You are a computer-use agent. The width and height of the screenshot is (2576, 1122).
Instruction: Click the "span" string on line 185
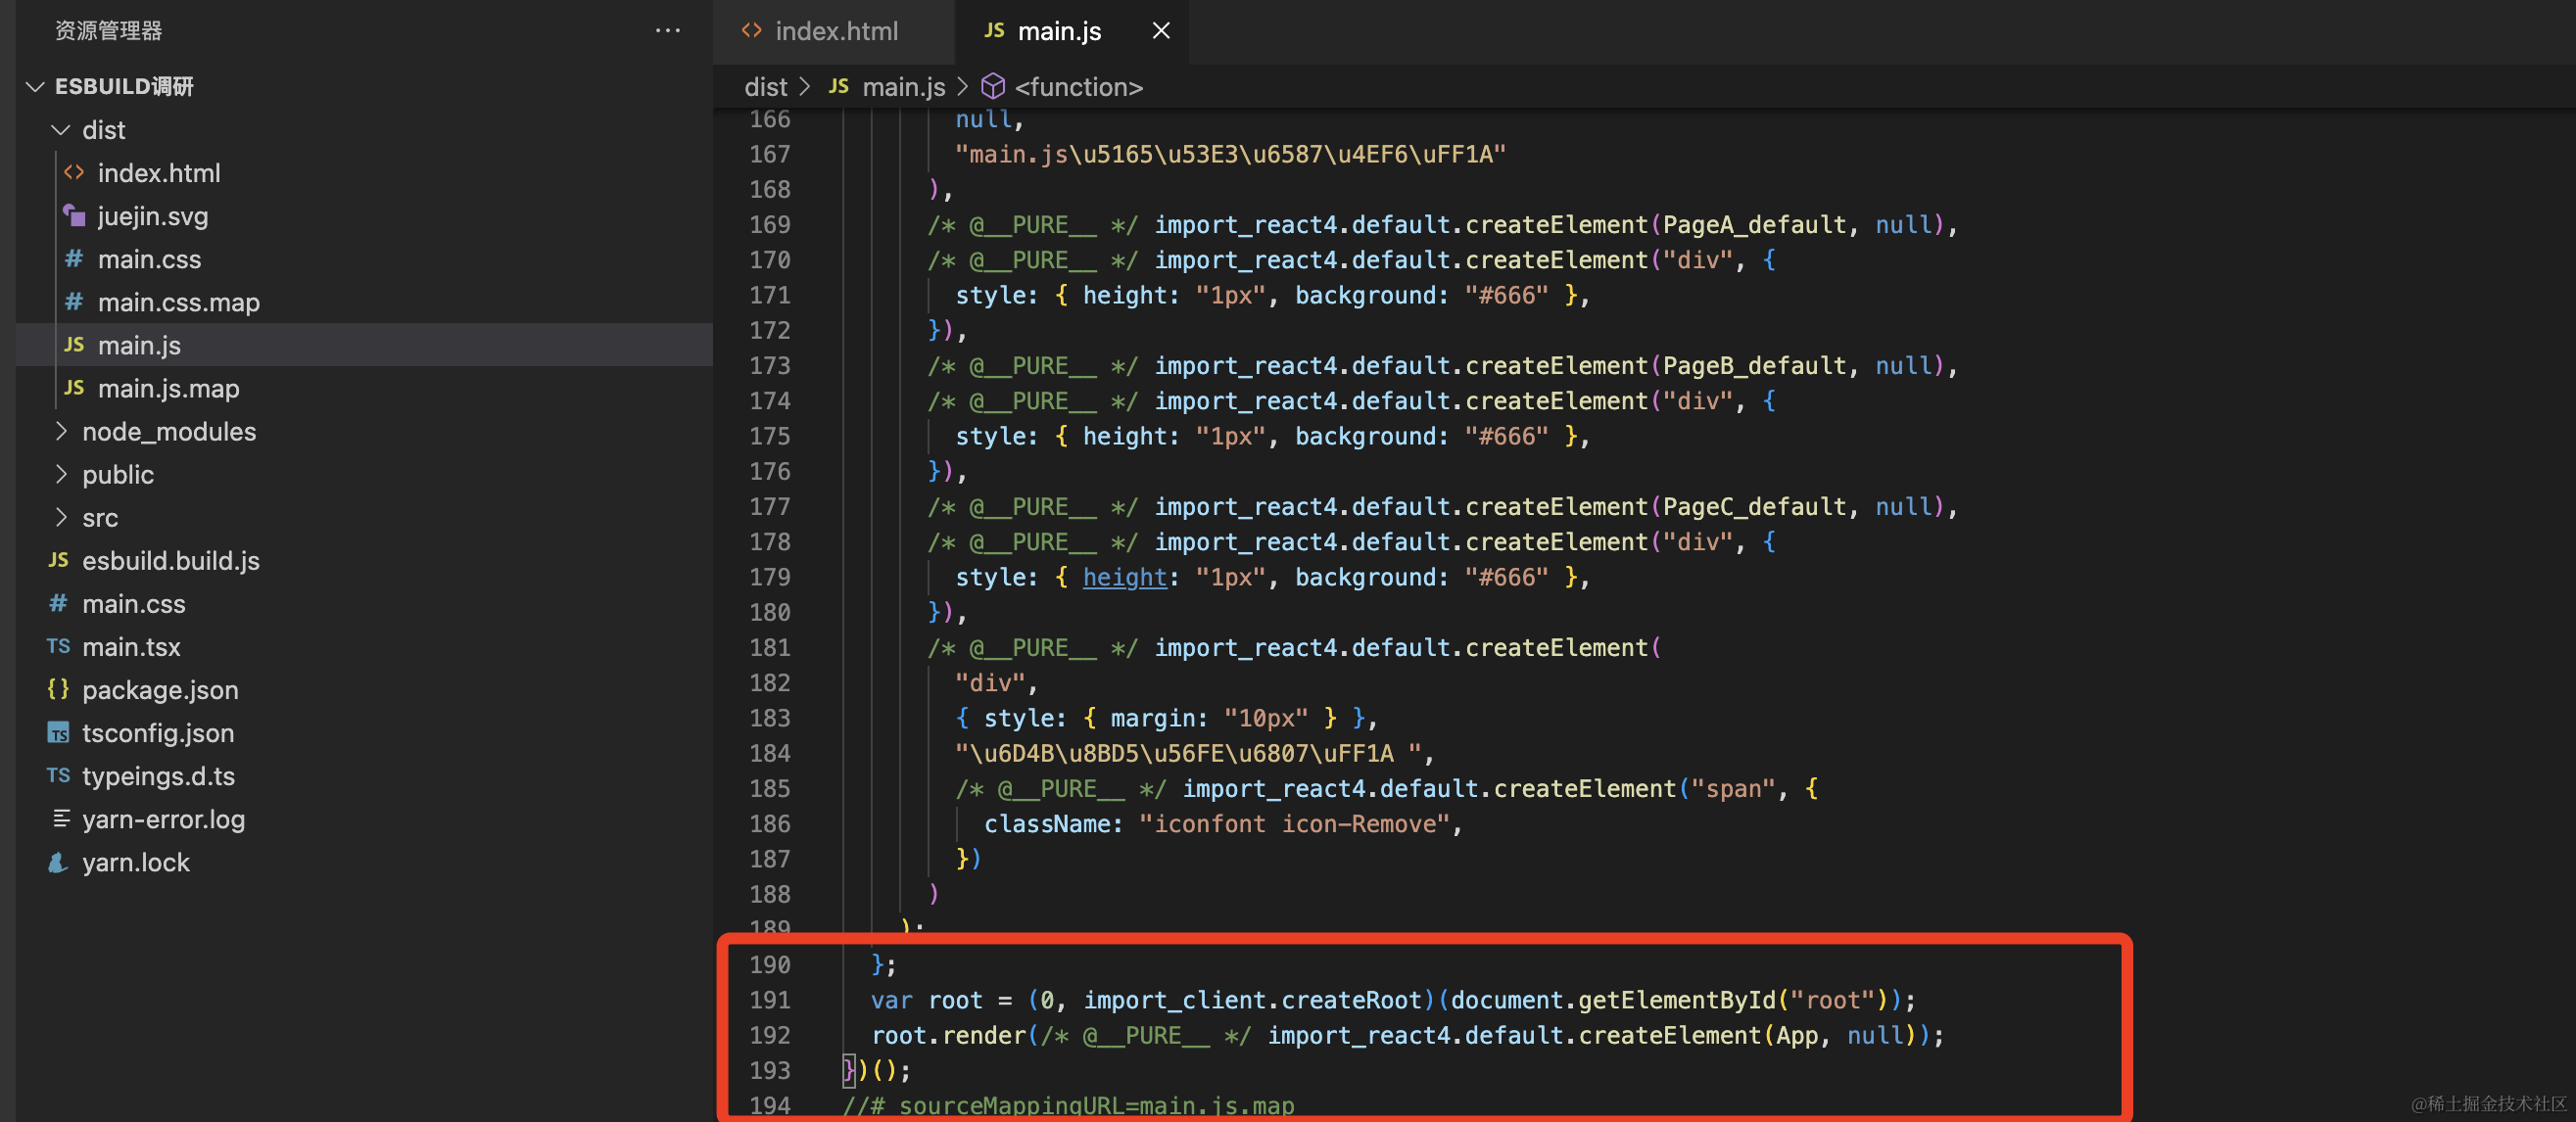point(1733,788)
